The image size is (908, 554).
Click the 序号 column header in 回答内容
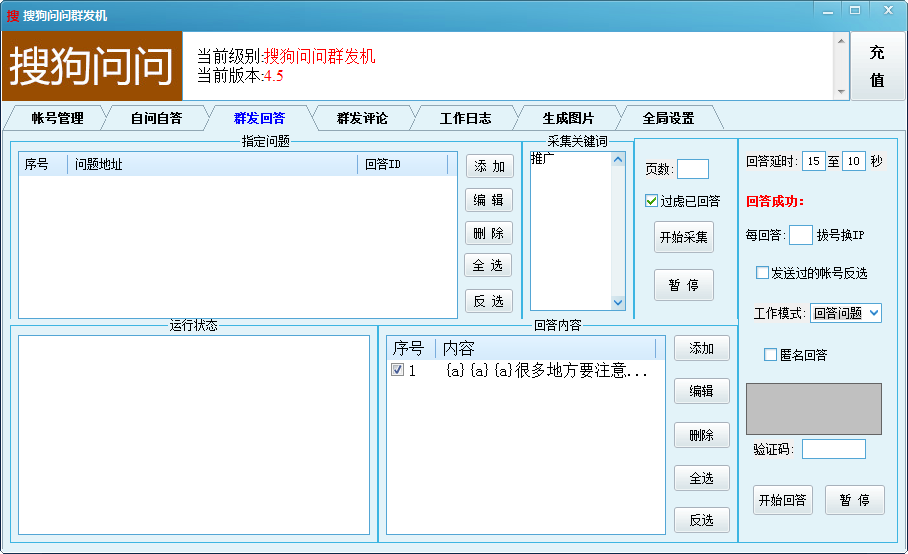tap(411, 348)
